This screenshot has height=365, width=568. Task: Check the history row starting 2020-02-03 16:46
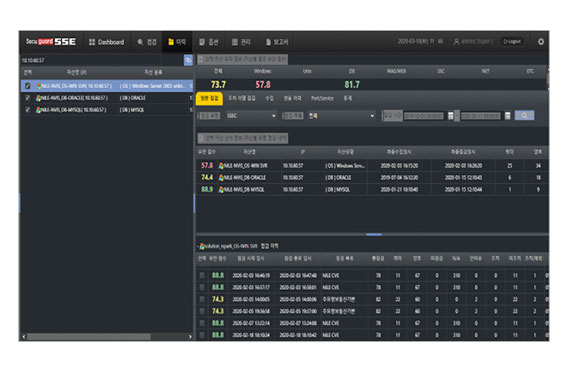202,276
